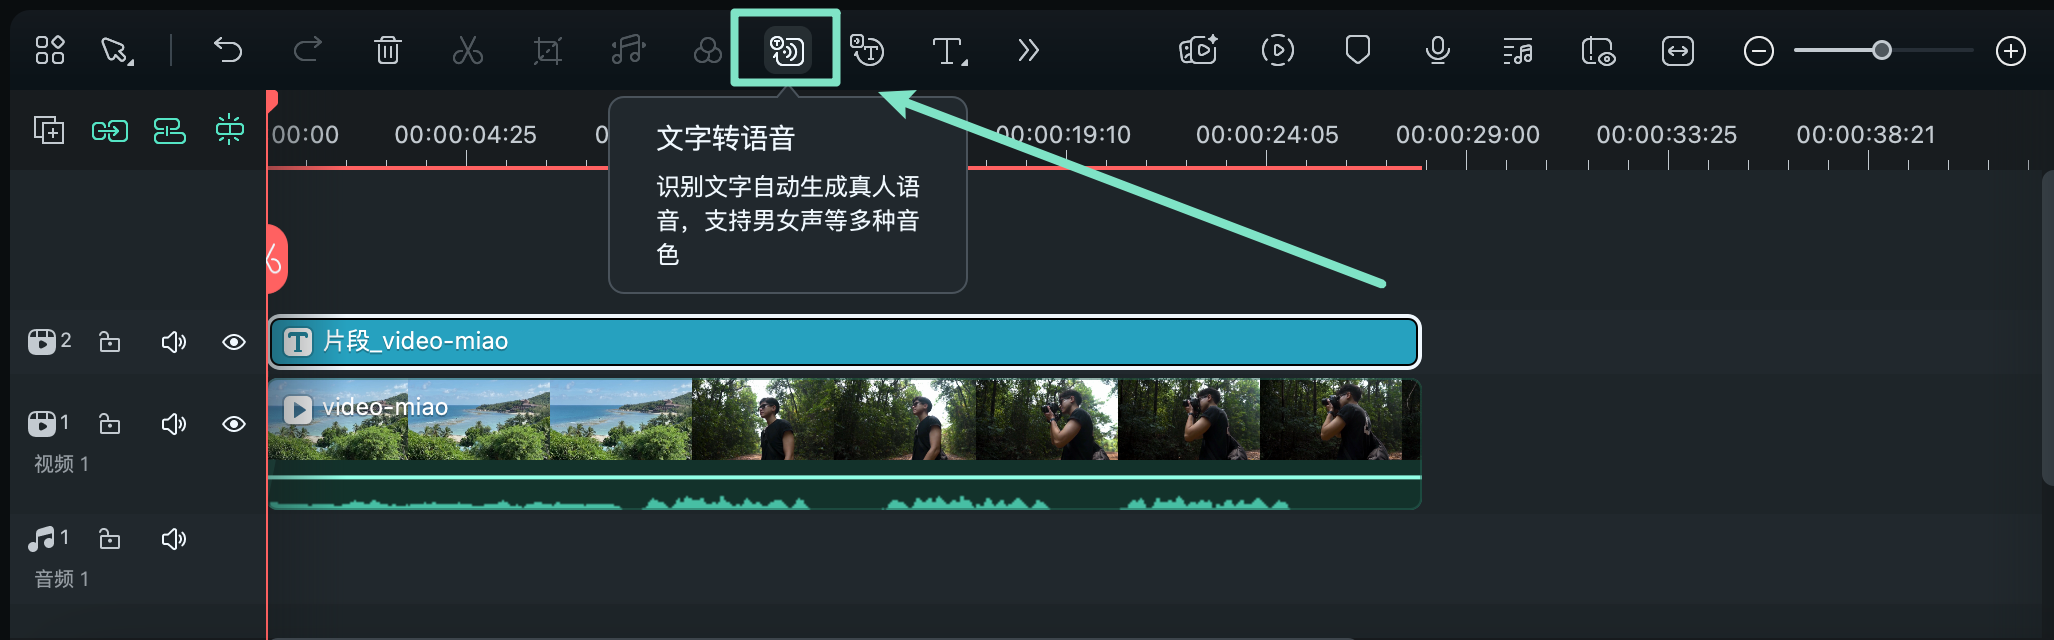The image size is (2054, 640).
Task: Click the AI face enhance icon
Action: coord(1198,50)
